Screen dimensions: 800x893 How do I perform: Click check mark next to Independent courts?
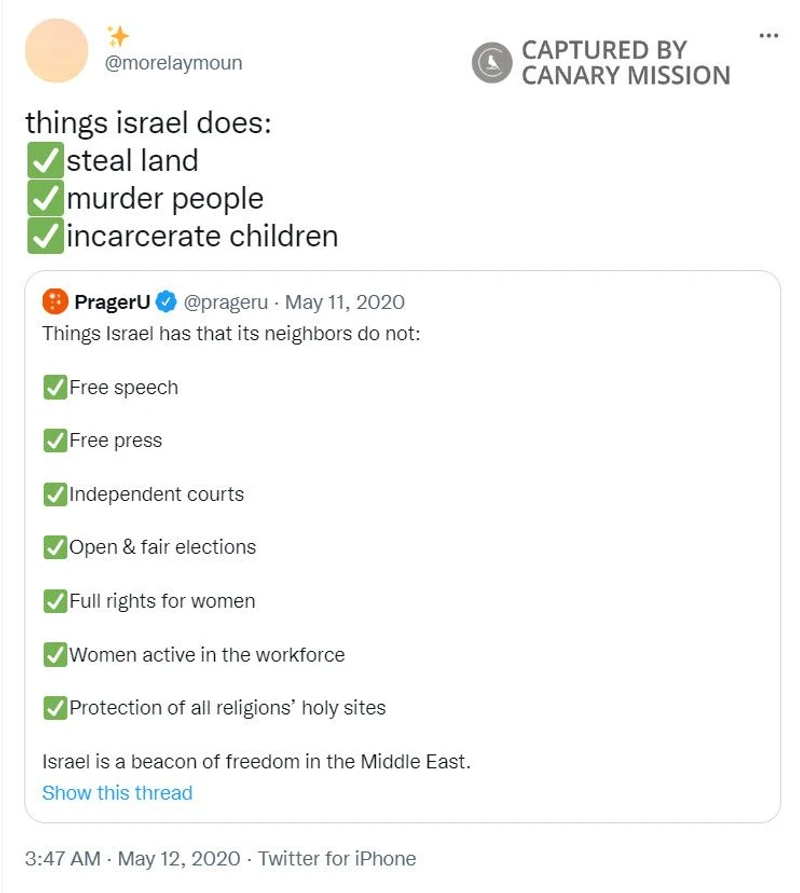(x=55, y=494)
